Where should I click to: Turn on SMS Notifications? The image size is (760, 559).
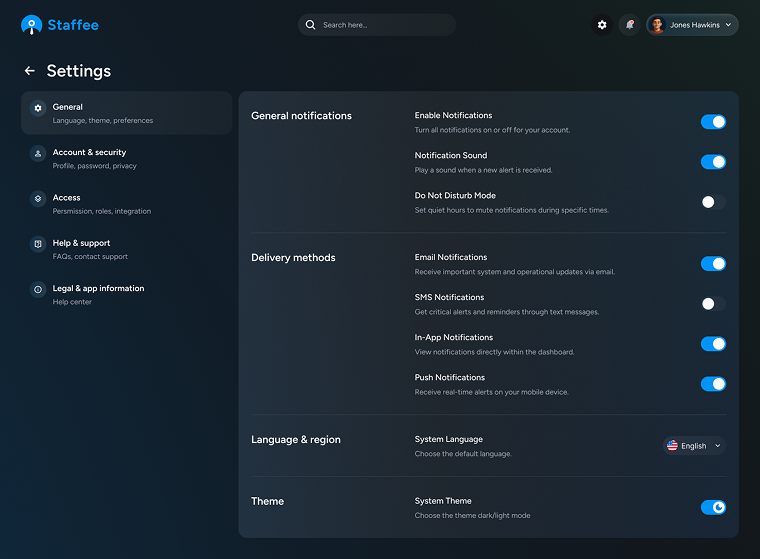(x=713, y=304)
